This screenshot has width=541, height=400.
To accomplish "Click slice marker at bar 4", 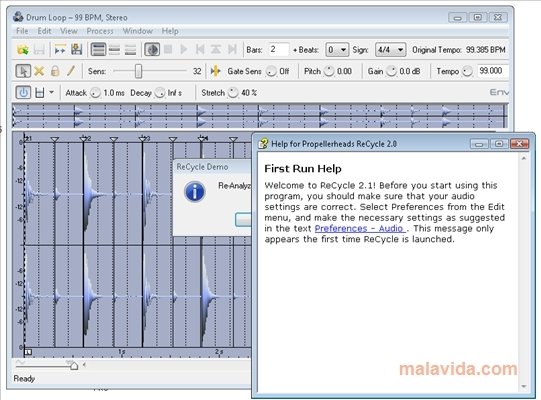I will coord(202,139).
